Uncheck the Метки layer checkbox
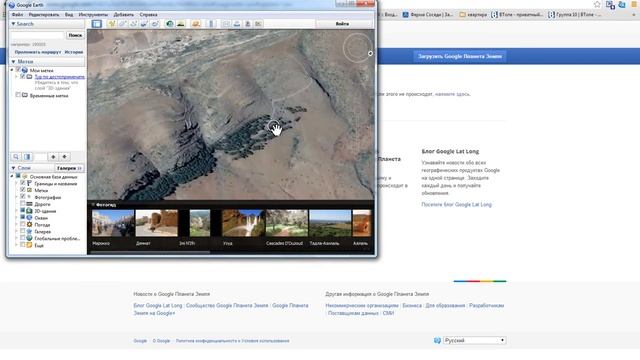Screen dimensions: 640x360 23,190
